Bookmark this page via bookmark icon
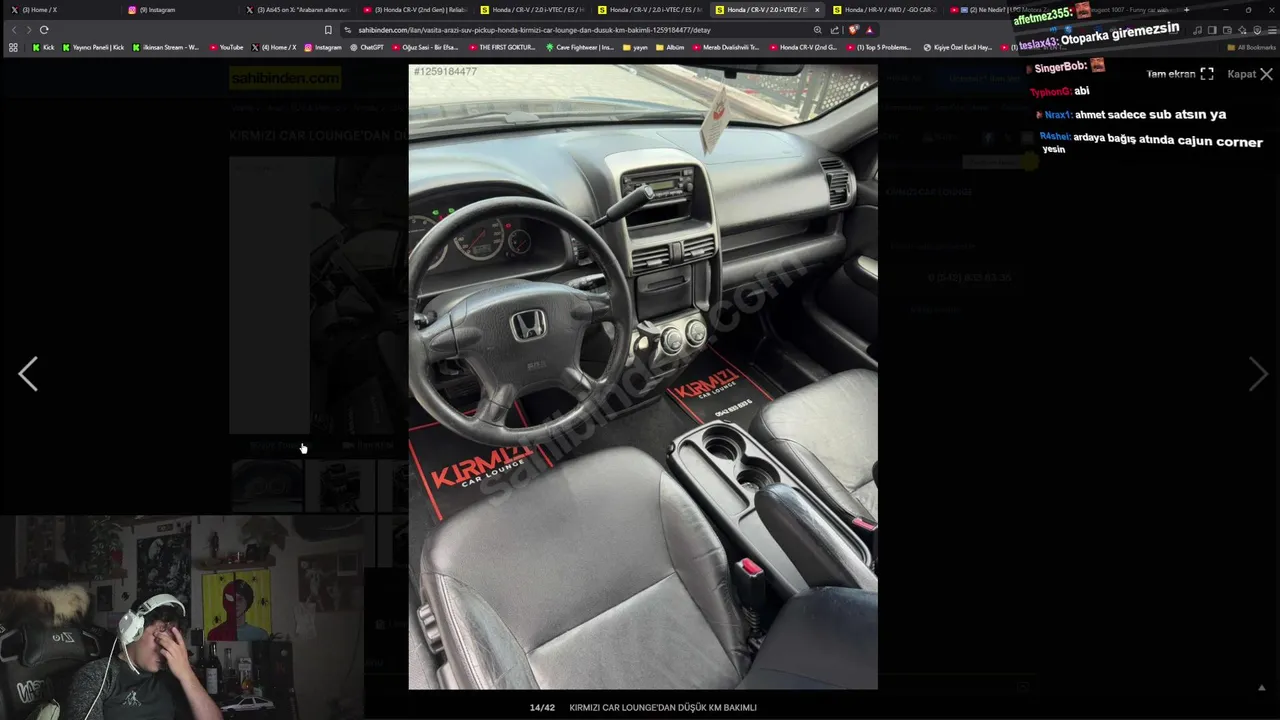This screenshot has height=720, width=1280. tap(328, 30)
